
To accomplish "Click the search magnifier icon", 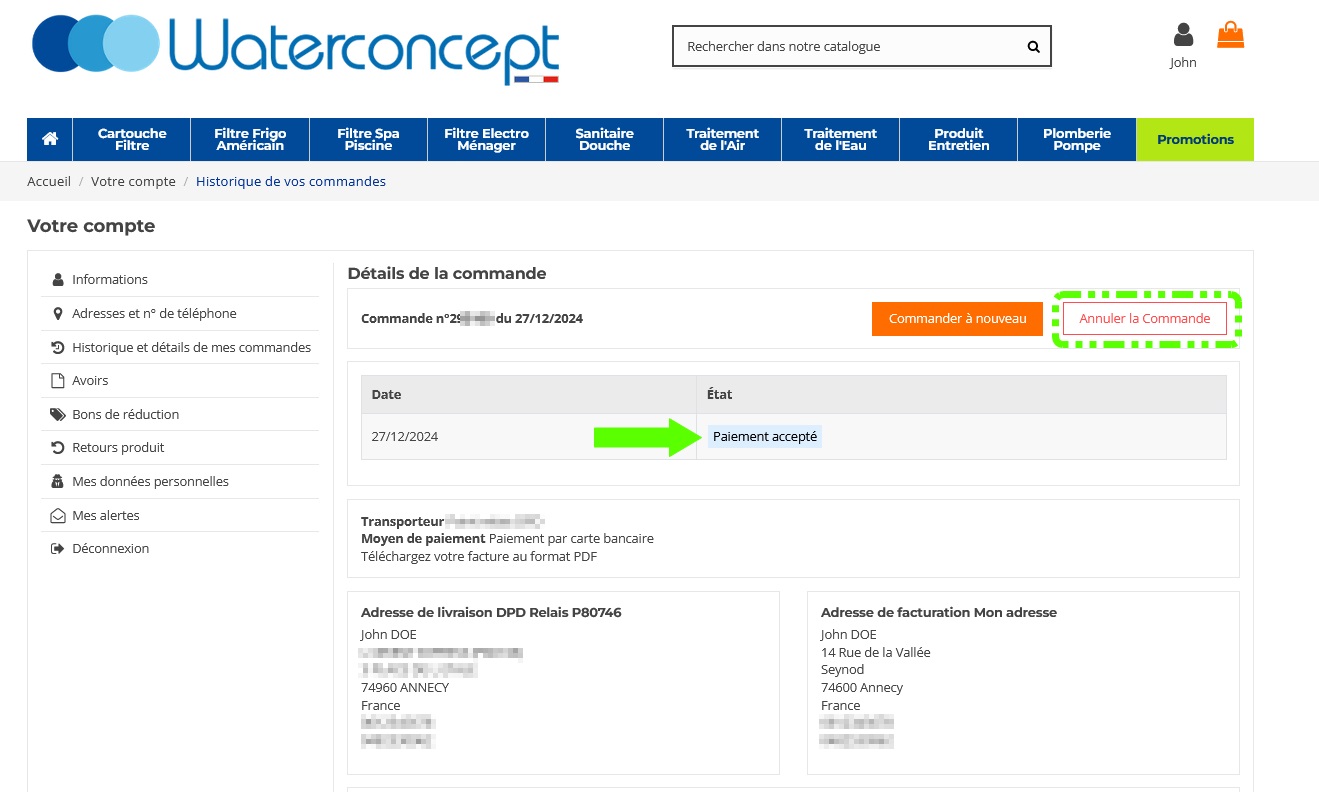I will (1033, 46).
